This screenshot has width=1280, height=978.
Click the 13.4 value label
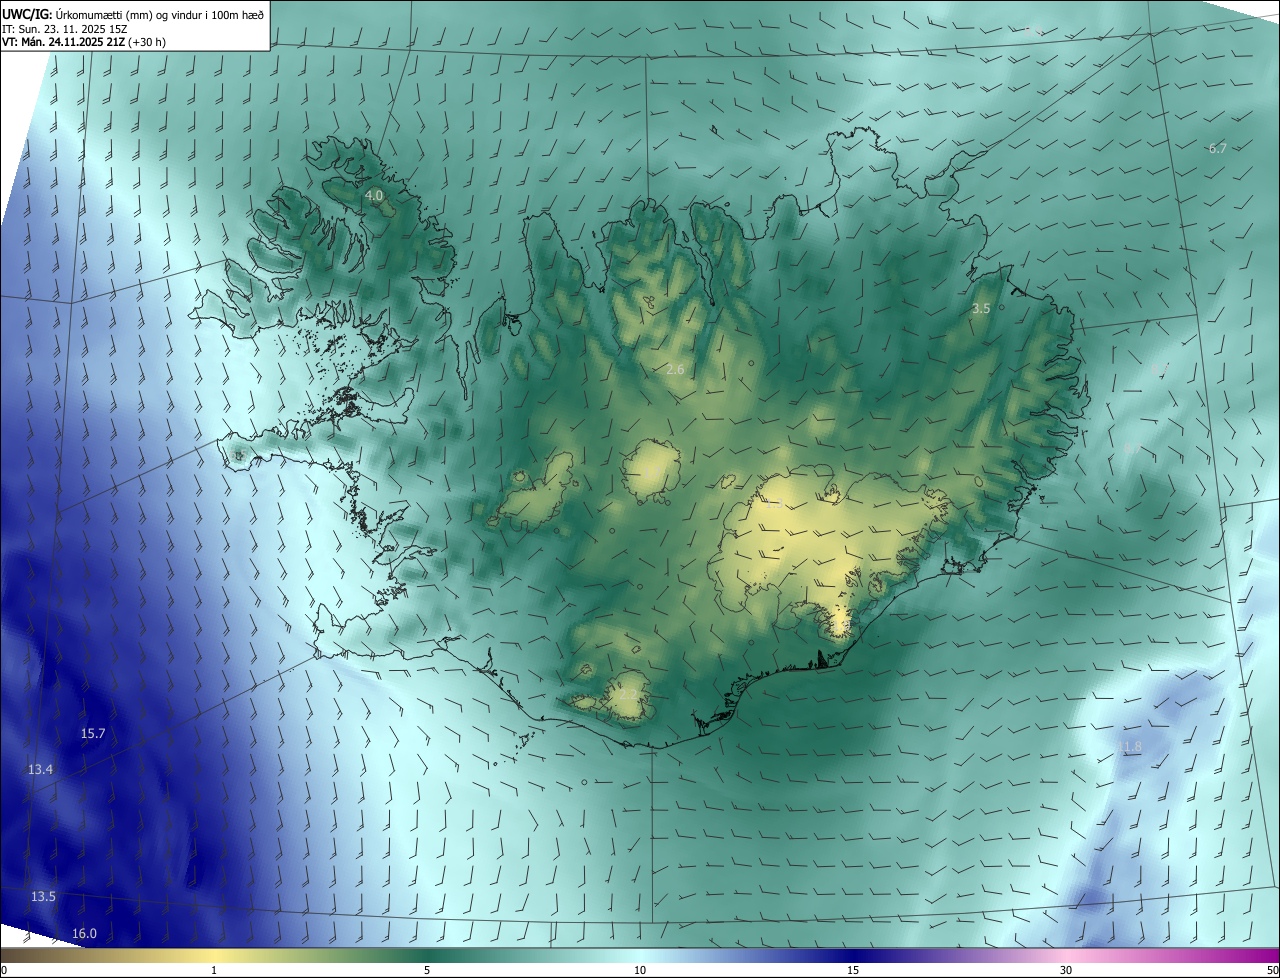click(x=41, y=769)
